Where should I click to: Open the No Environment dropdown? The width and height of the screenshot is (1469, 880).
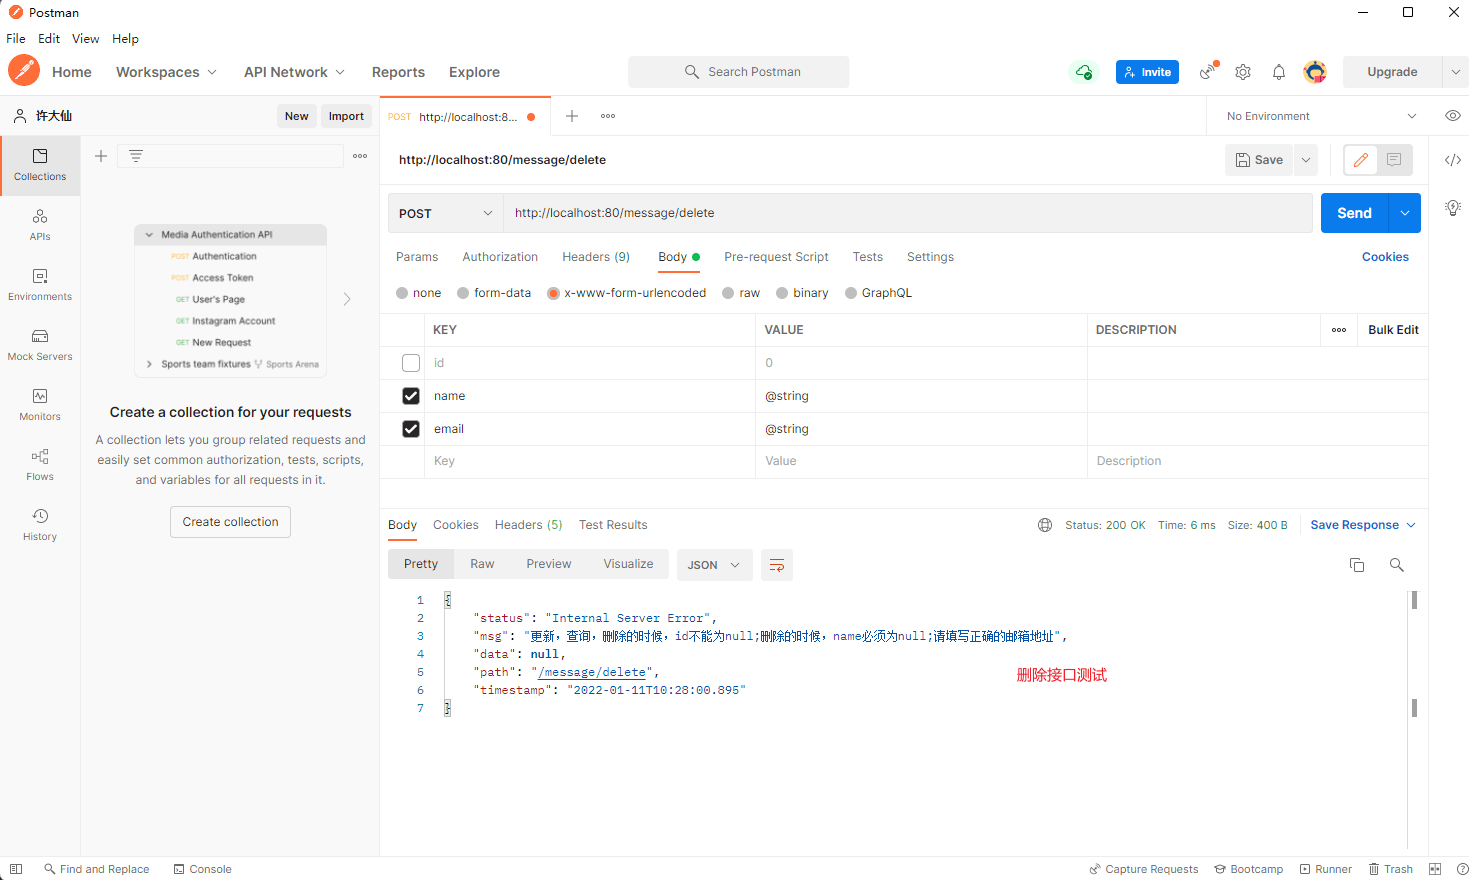tap(1321, 116)
